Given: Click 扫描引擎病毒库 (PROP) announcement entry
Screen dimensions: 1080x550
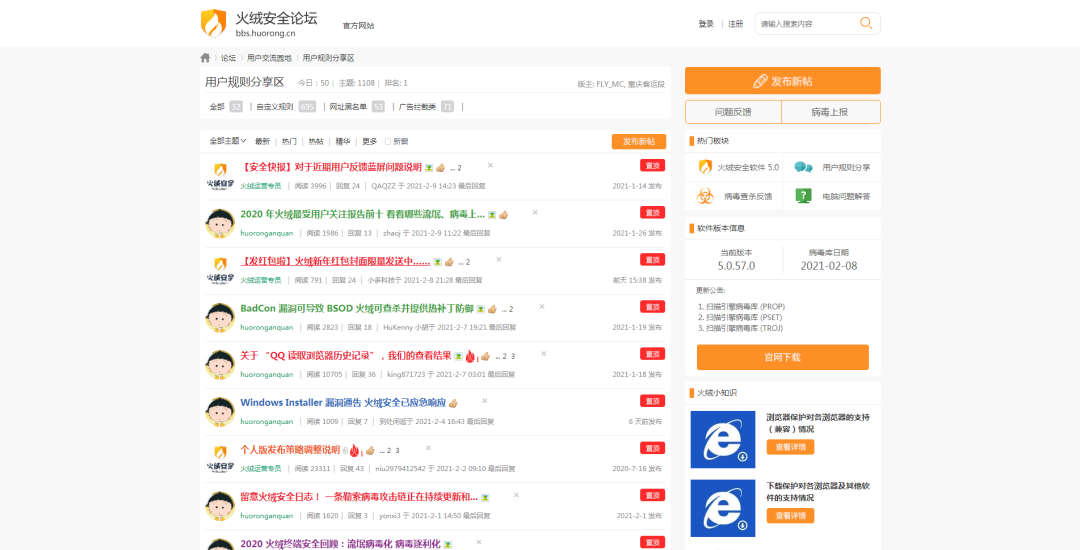Looking at the screenshot, I should (x=745, y=306).
